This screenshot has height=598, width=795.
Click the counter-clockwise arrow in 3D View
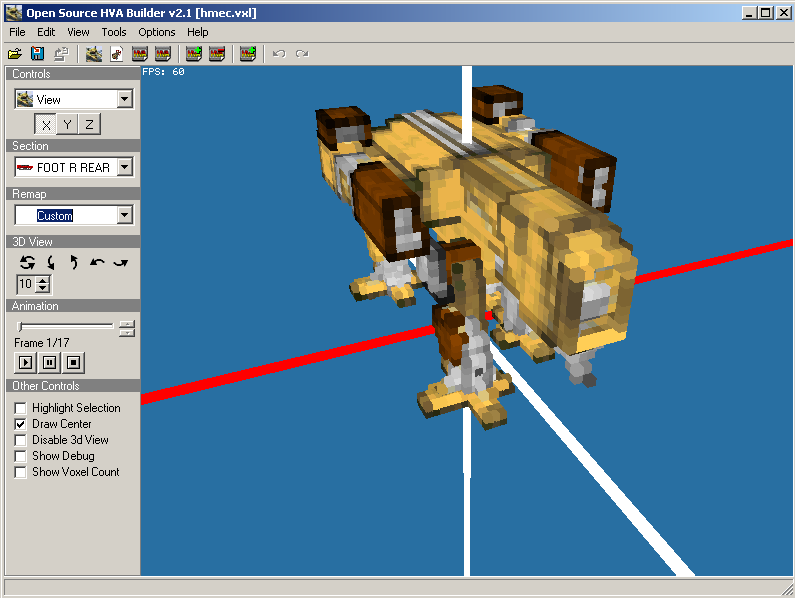[x=97, y=262]
